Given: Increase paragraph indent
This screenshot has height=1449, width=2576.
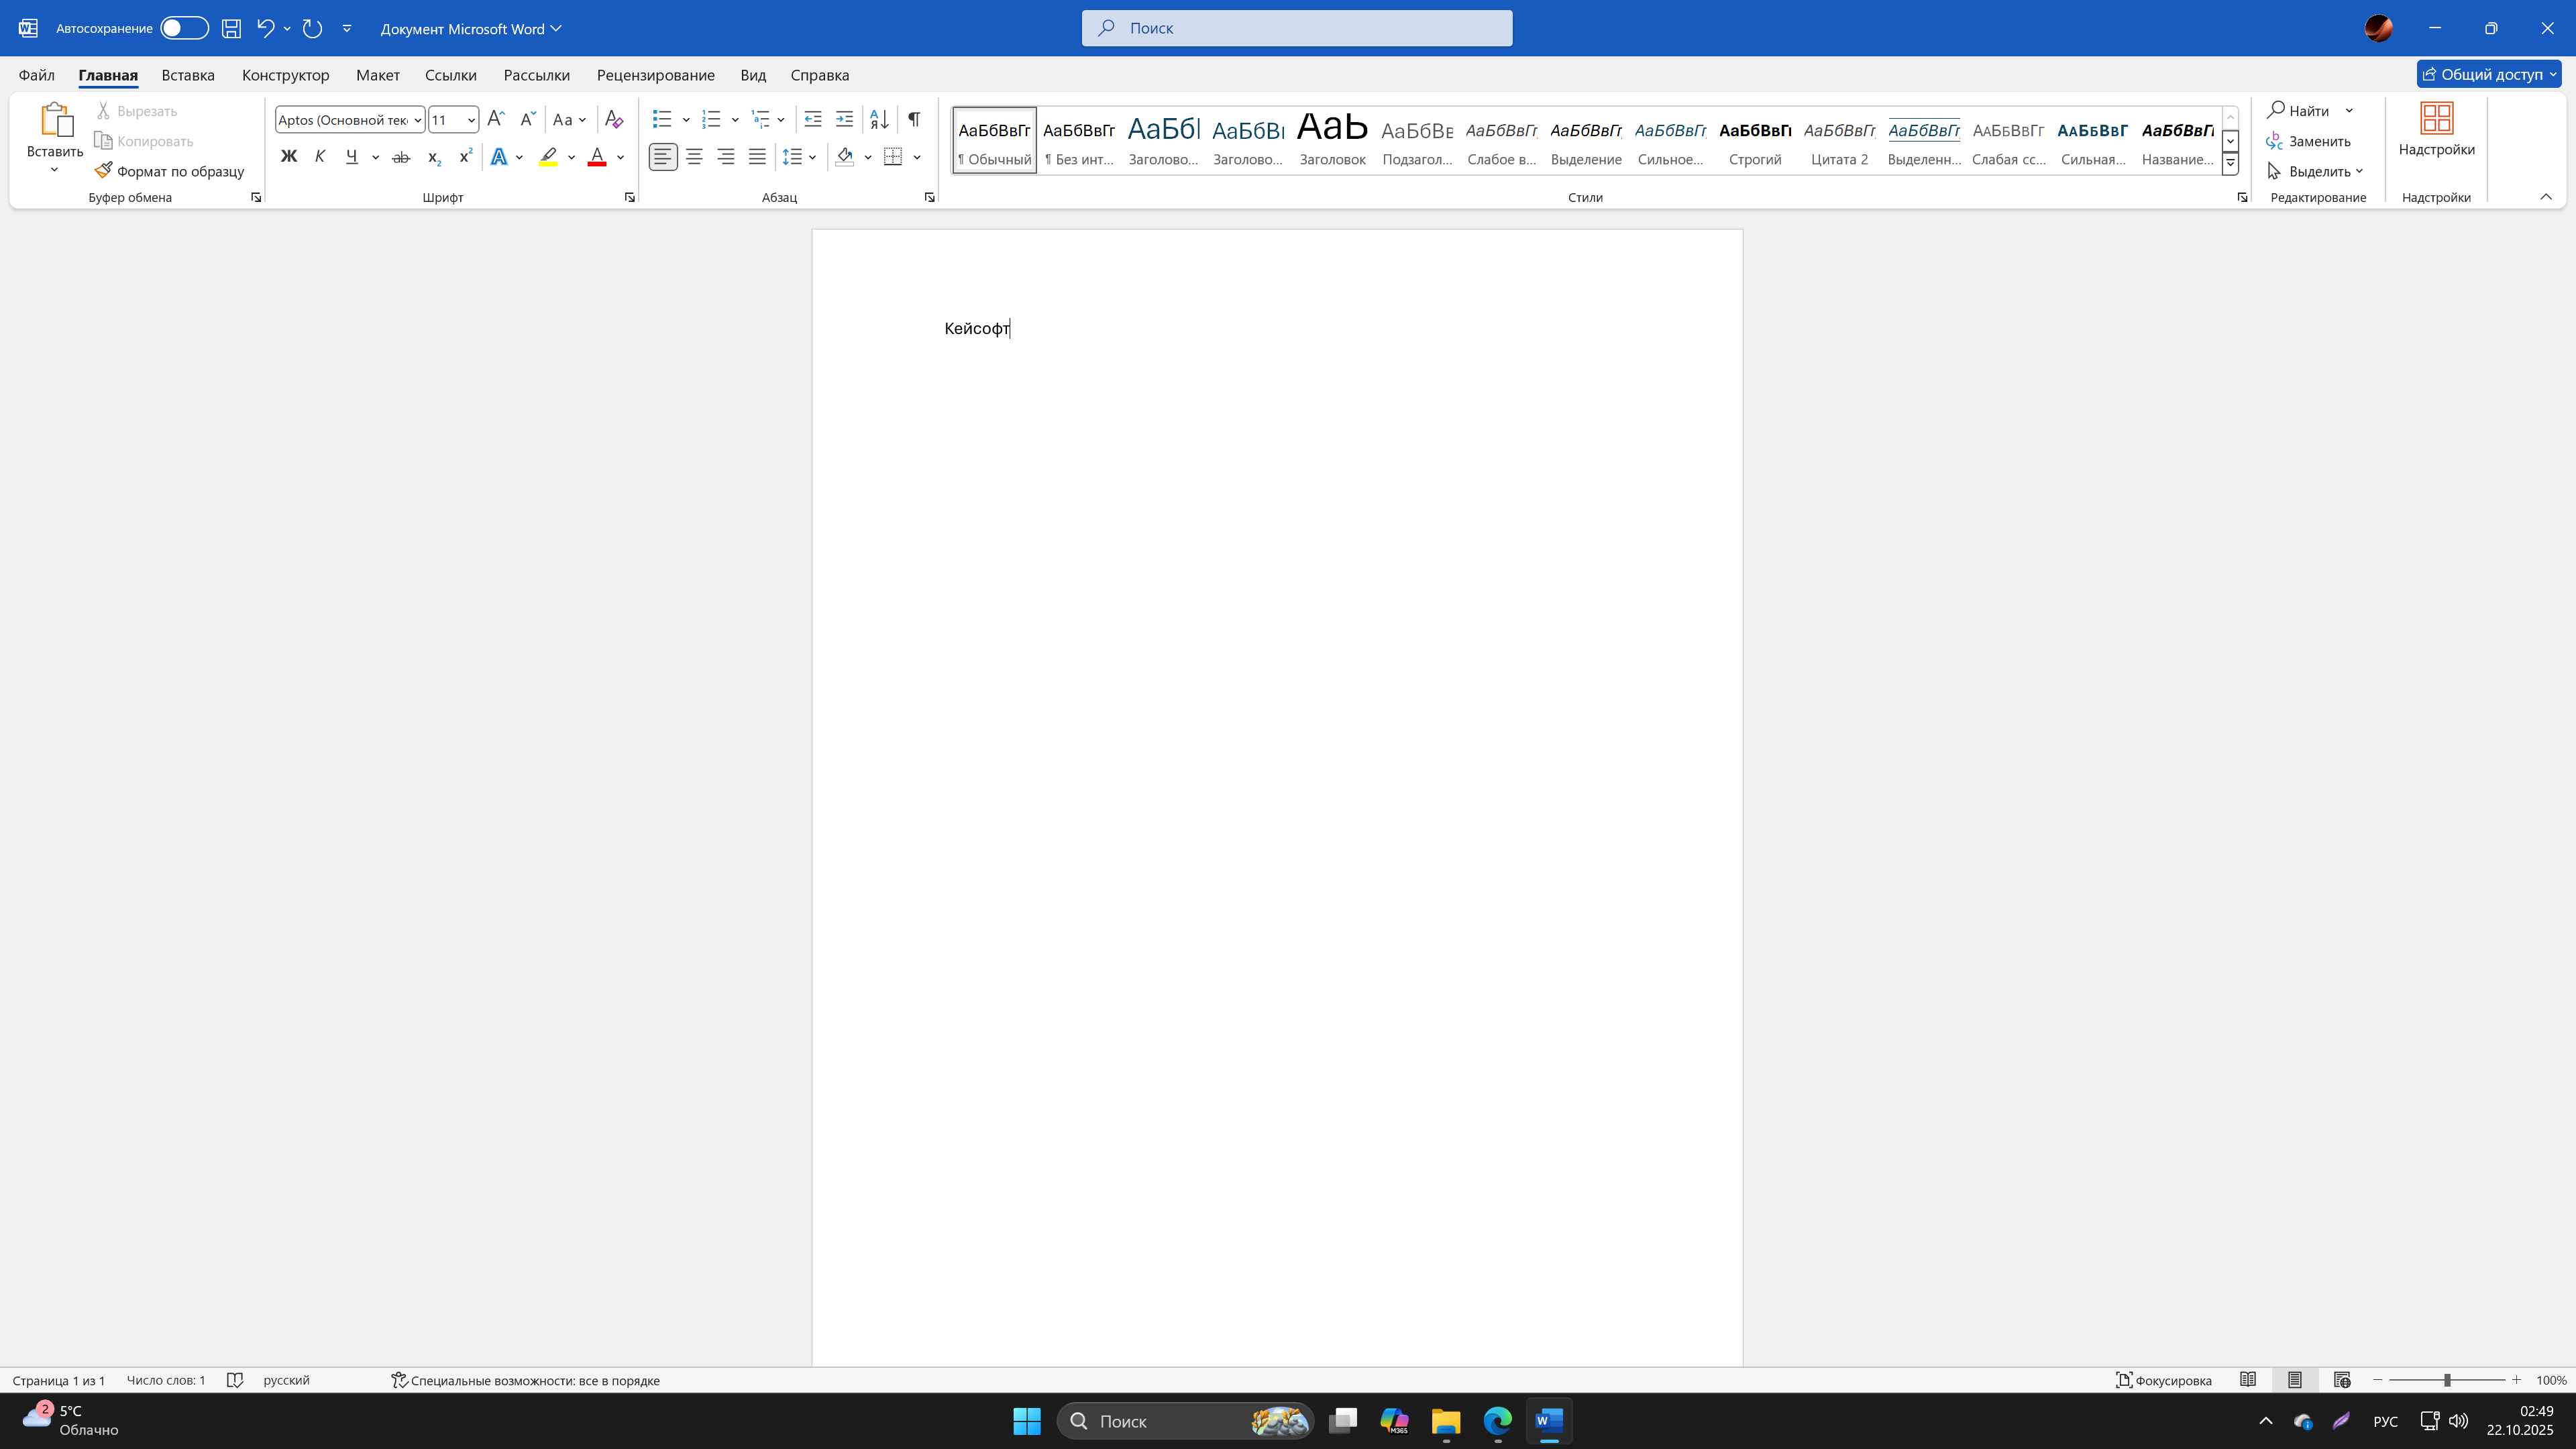Looking at the screenshot, I should tap(844, 119).
